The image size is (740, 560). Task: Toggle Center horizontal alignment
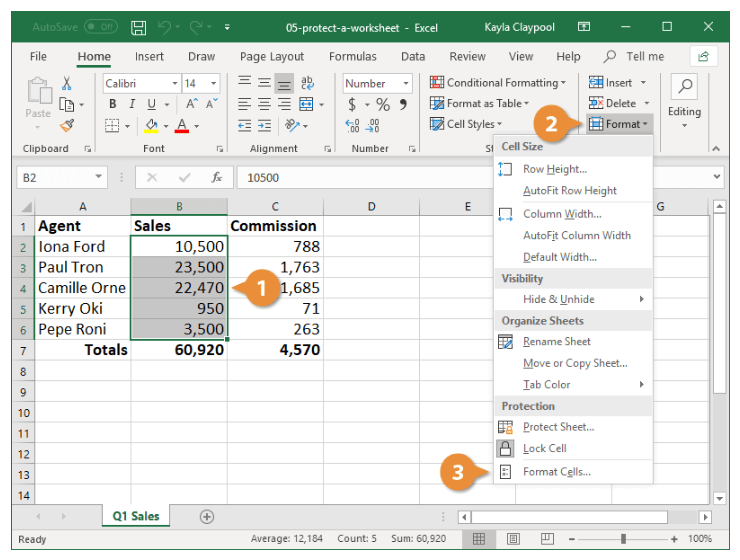[x=264, y=104]
